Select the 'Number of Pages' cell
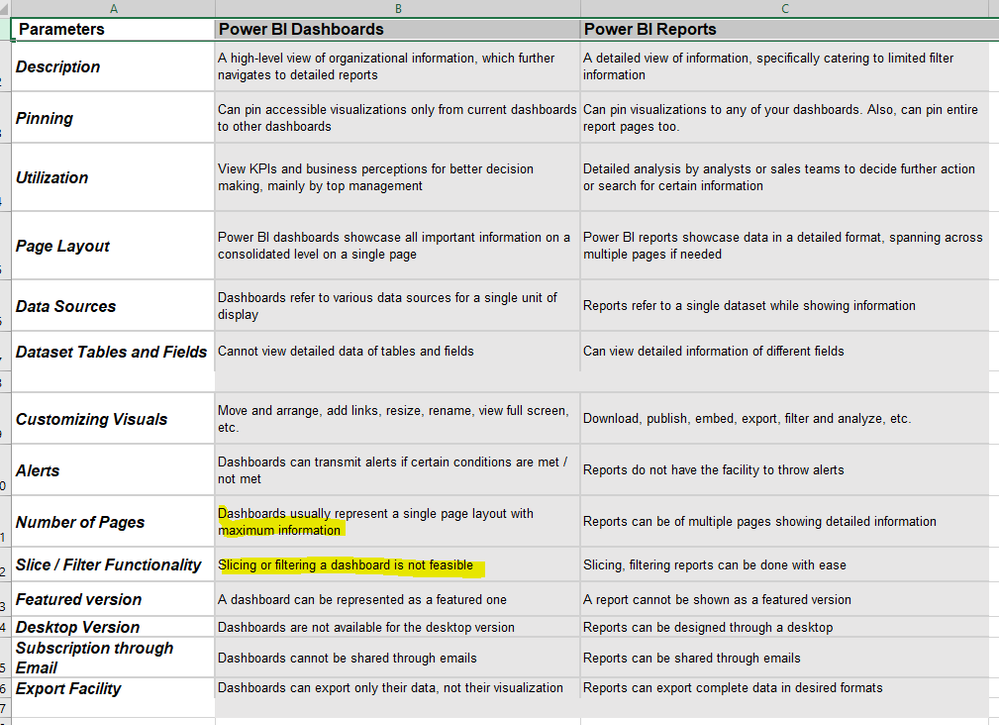Image resolution: width=999 pixels, height=725 pixels. [x=113, y=522]
